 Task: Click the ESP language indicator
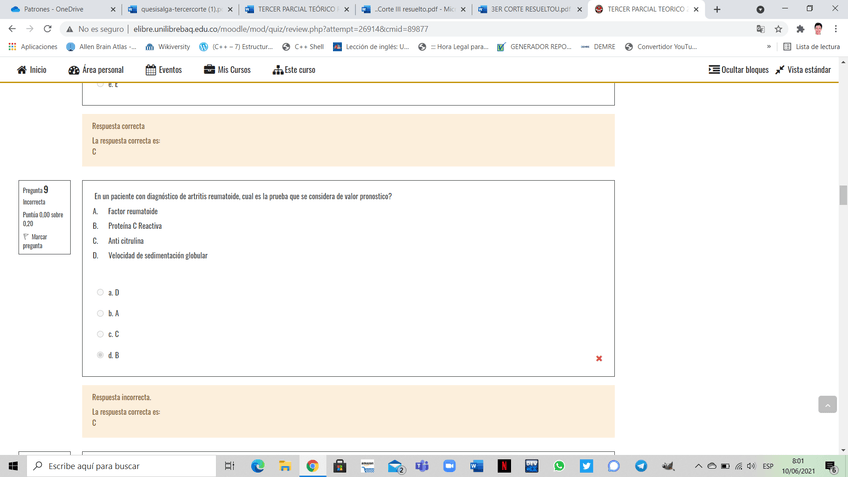768,466
